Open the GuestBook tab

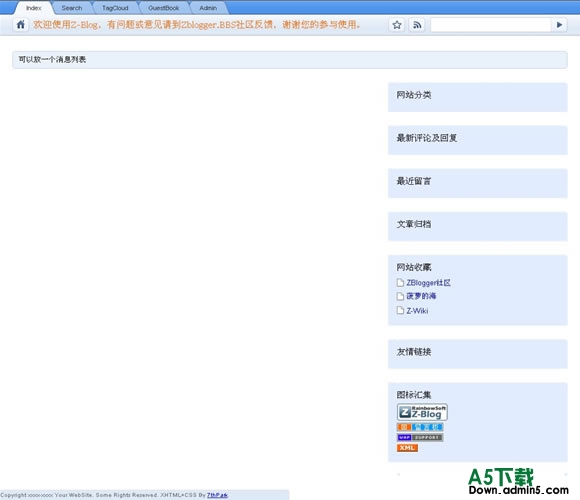point(163,8)
